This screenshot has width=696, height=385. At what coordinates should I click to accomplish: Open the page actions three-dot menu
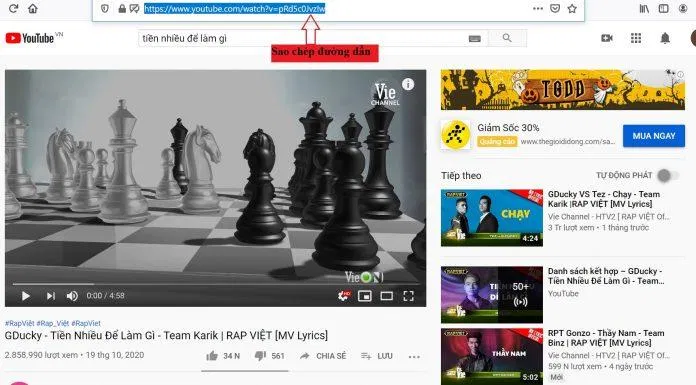pos(538,8)
